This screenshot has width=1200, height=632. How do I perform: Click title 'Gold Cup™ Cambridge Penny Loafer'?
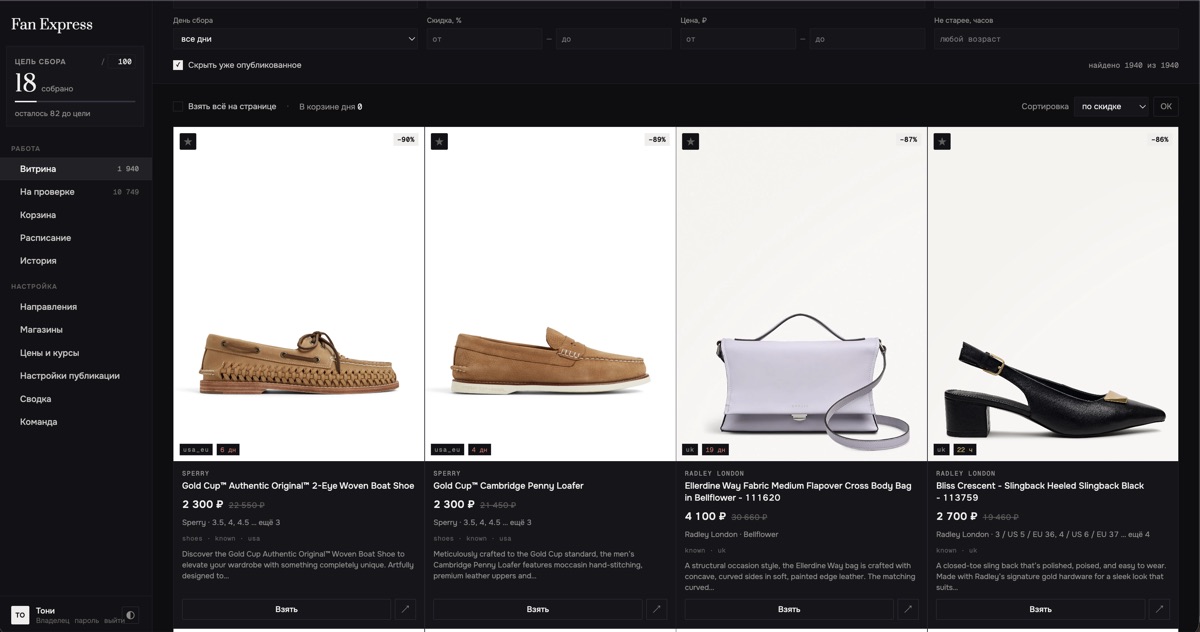[508, 486]
